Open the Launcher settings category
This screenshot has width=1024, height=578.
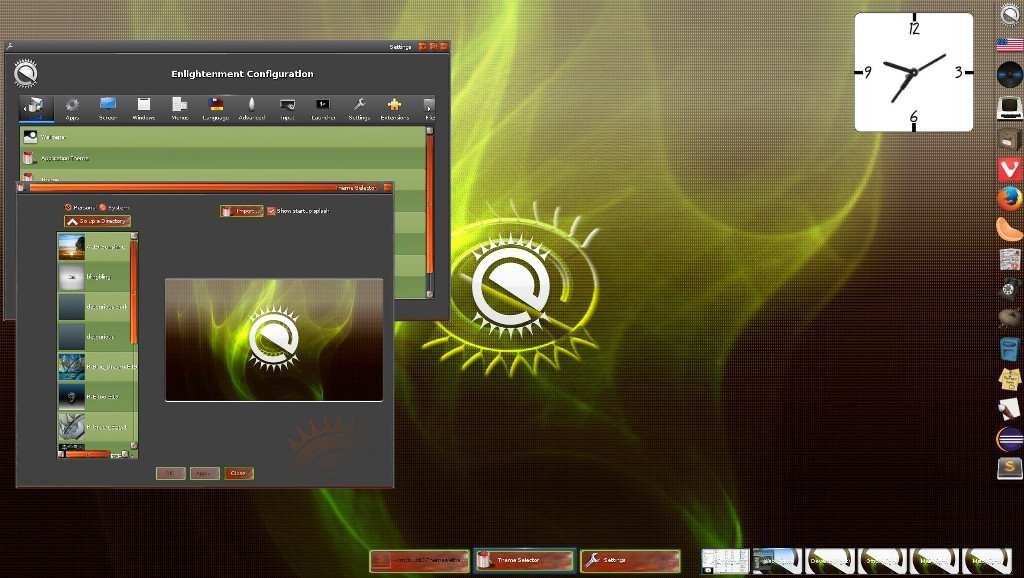tap(323, 108)
